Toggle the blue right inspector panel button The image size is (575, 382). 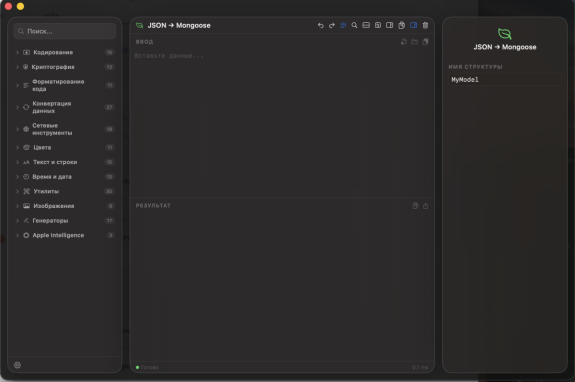point(413,25)
